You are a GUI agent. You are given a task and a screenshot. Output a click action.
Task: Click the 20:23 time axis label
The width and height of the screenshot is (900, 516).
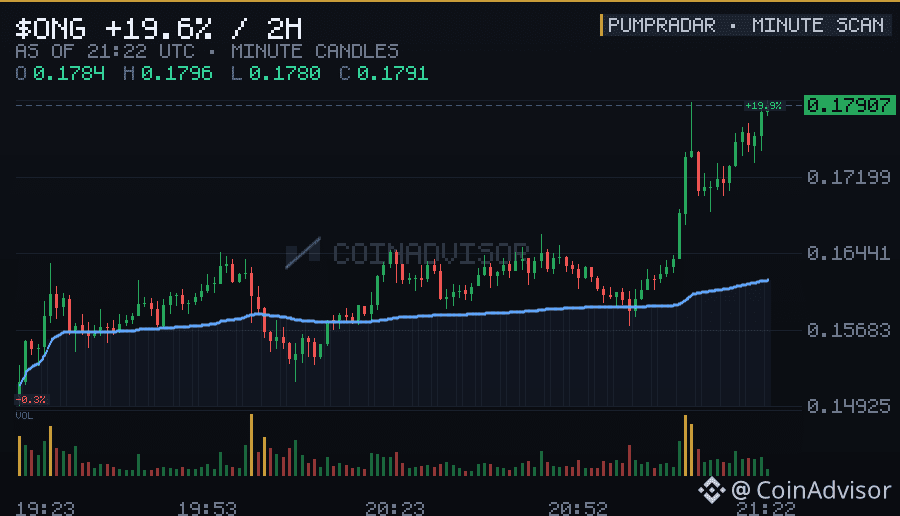pyautogui.click(x=395, y=509)
